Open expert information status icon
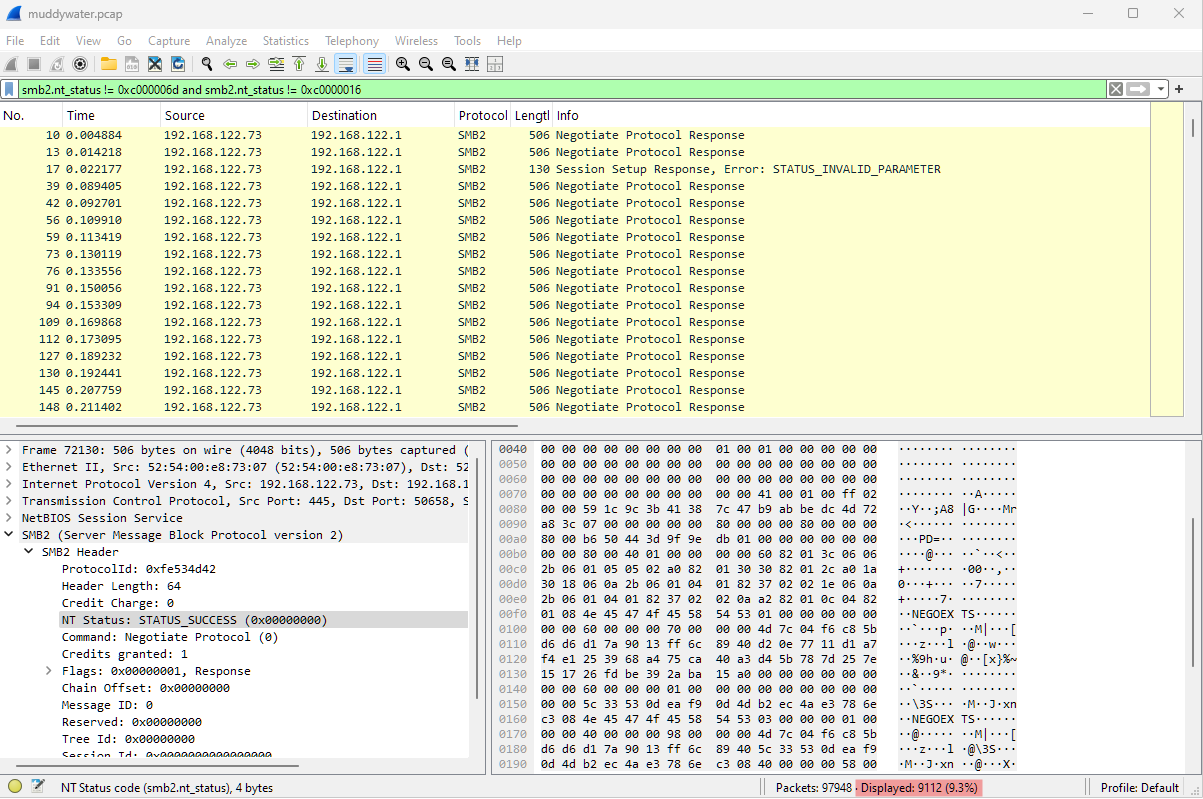1203x799 pixels. coord(15,787)
